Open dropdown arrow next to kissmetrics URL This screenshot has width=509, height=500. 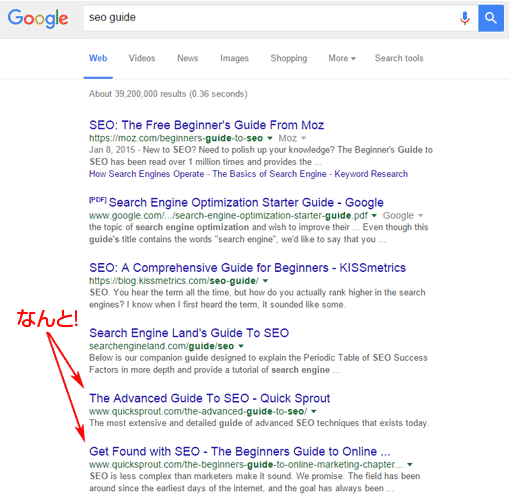(x=265, y=281)
